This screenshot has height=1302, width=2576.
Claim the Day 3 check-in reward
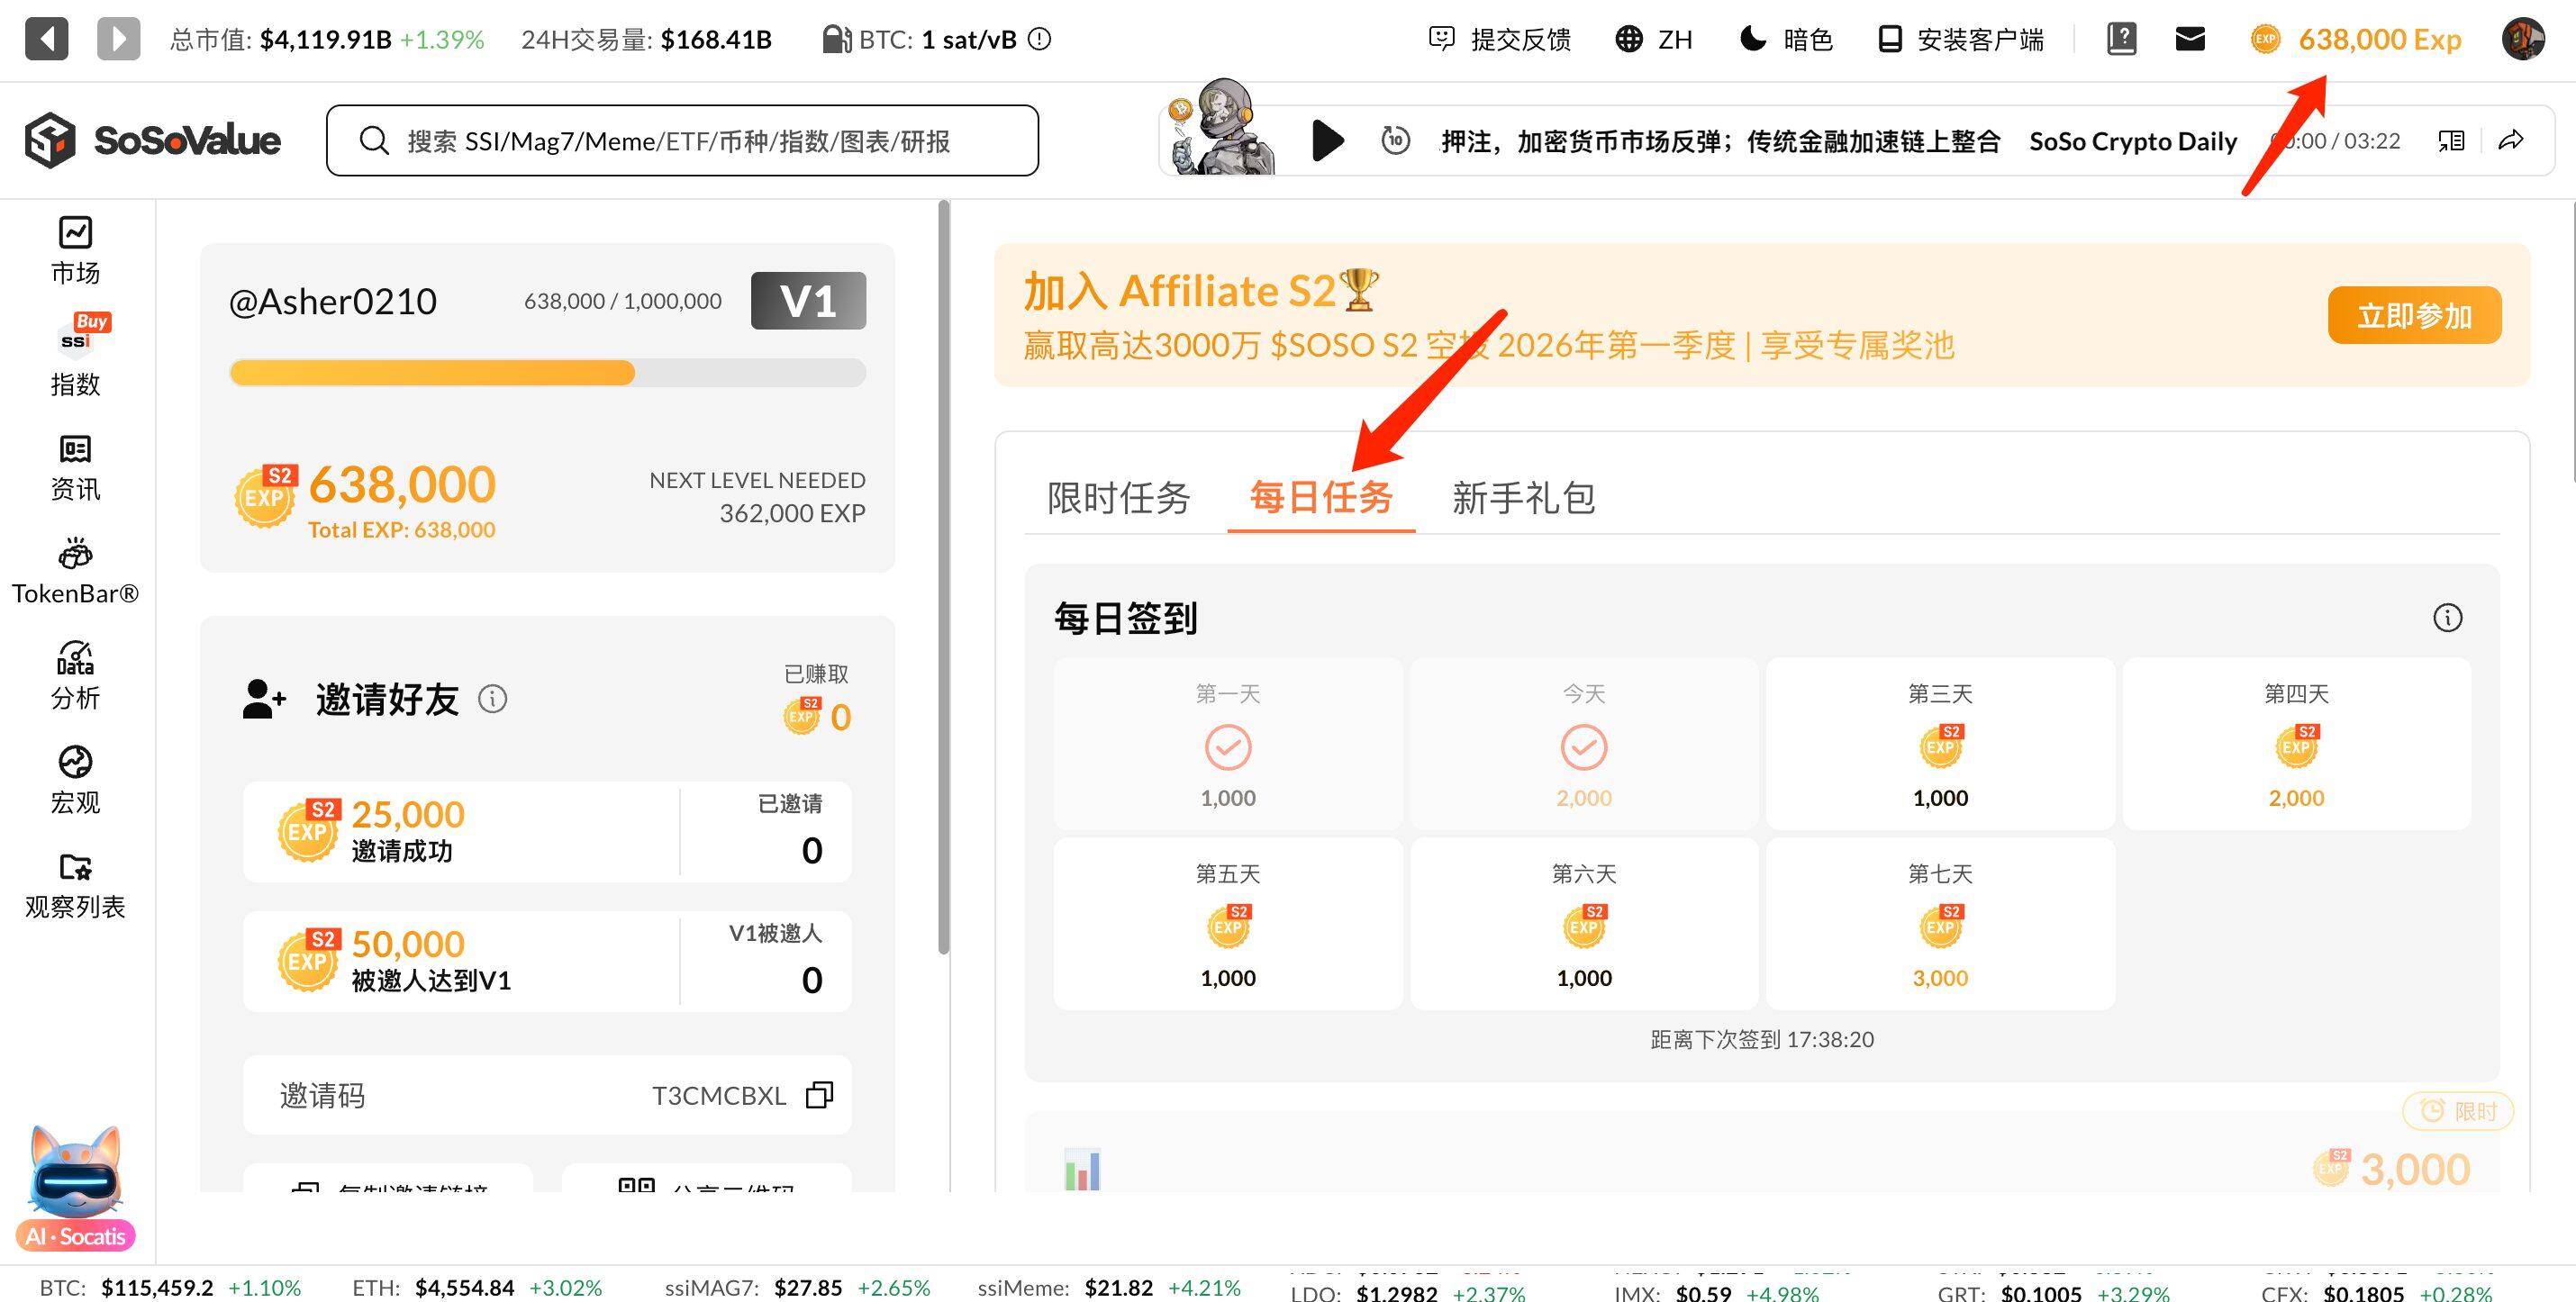(x=1939, y=745)
